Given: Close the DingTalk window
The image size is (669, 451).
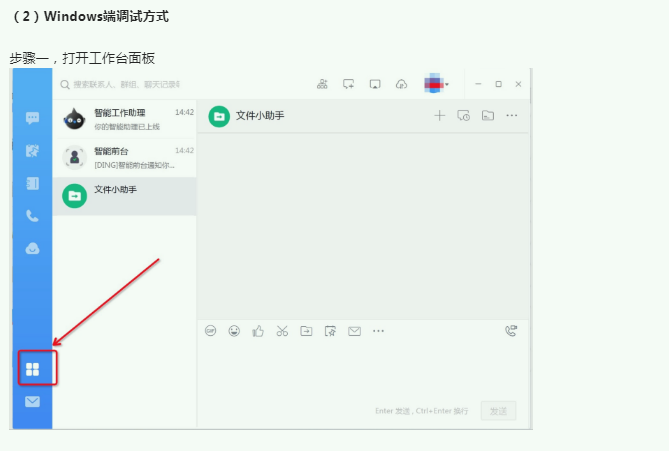Looking at the screenshot, I should pos(518,84).
